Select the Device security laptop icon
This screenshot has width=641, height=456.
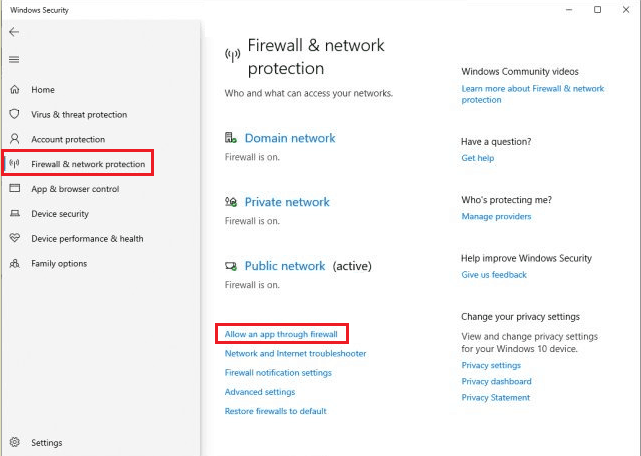[x=14, y=214]
